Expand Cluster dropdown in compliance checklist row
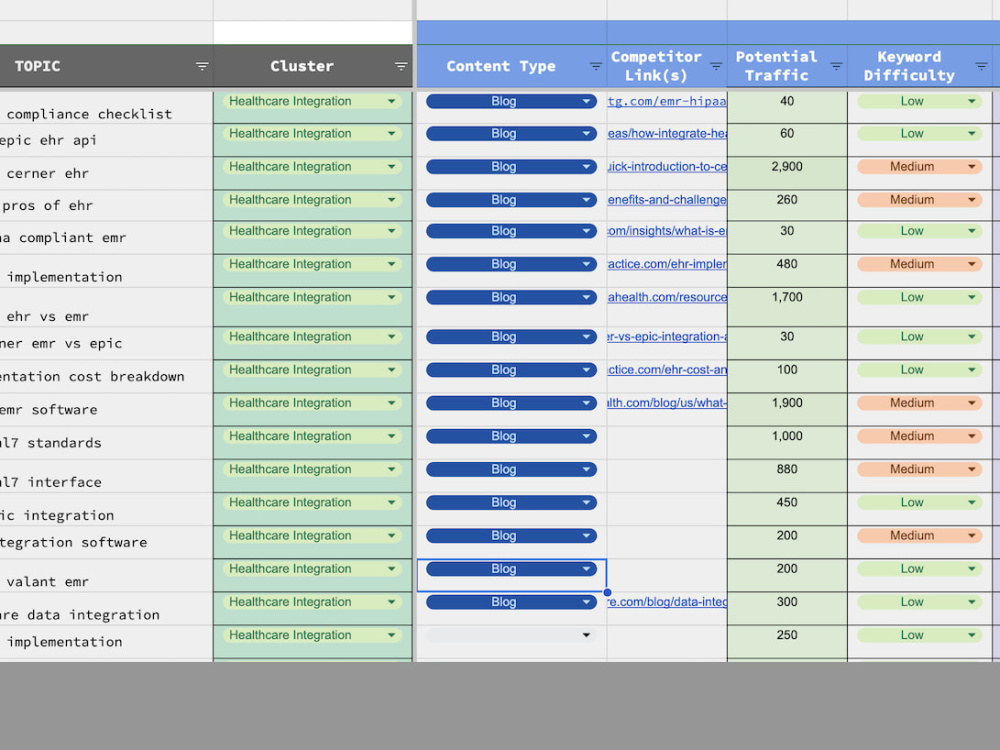 [392, 101]
